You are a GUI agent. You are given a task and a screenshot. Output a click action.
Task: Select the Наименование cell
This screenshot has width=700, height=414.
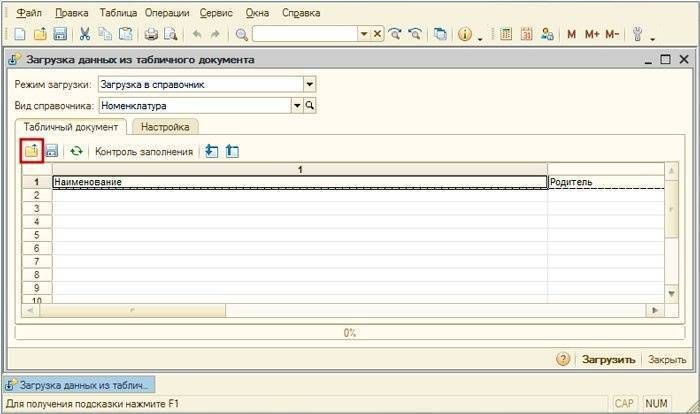(x=300, y=182)
